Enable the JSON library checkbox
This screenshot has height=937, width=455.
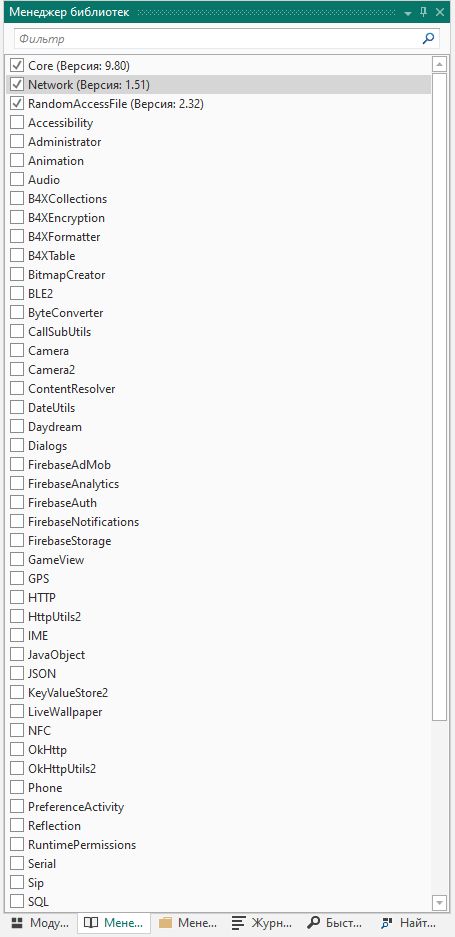pyautogui.click(x=17, y=673)
